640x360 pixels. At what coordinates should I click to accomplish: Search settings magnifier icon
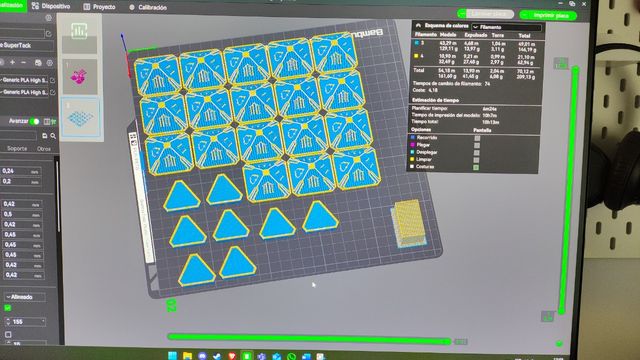coord(53,136)
